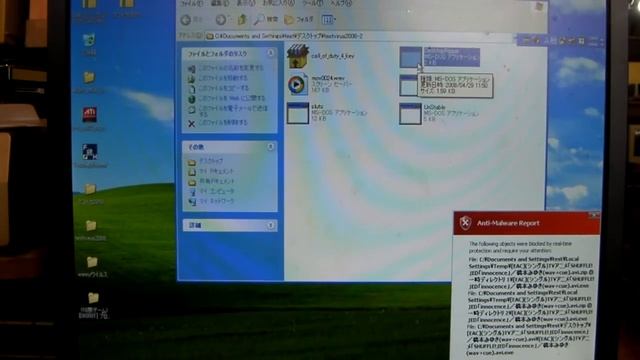640x360 pixels.
Task: Open the view mode dropdown button
Action: [329, 19]
